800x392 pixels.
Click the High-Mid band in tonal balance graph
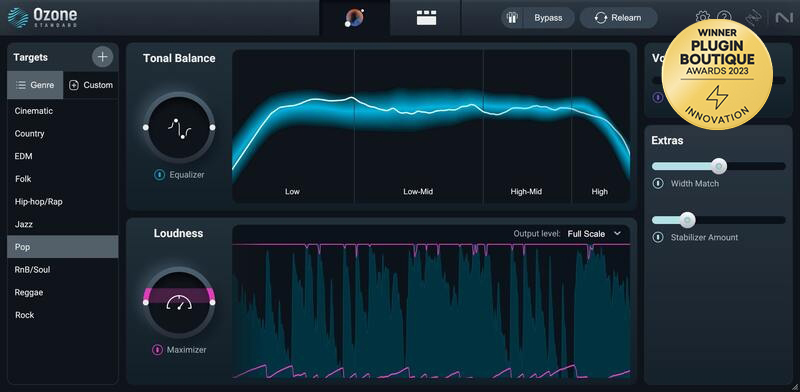[x=526, y=192]
